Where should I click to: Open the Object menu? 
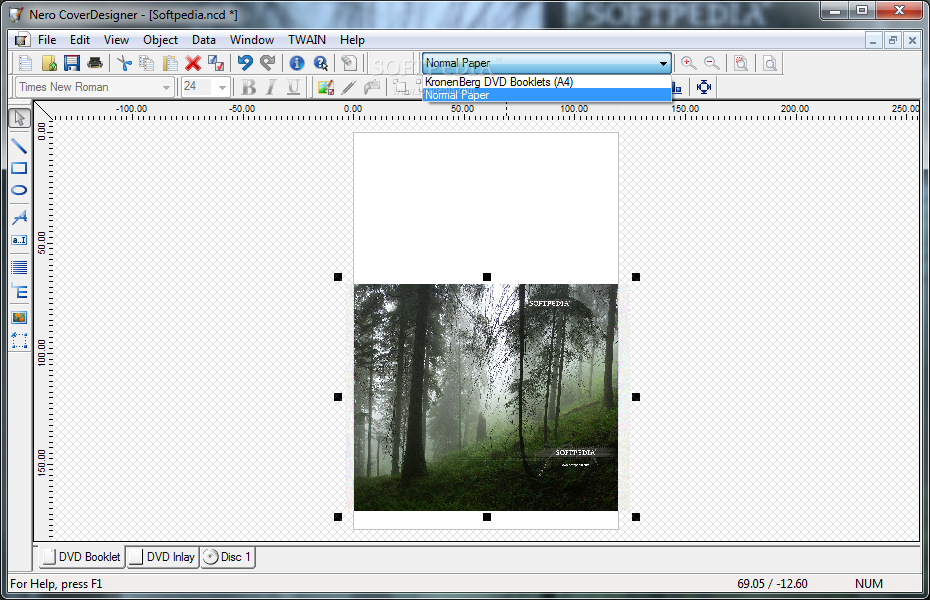pyautogui.click(x=160, y=40)
